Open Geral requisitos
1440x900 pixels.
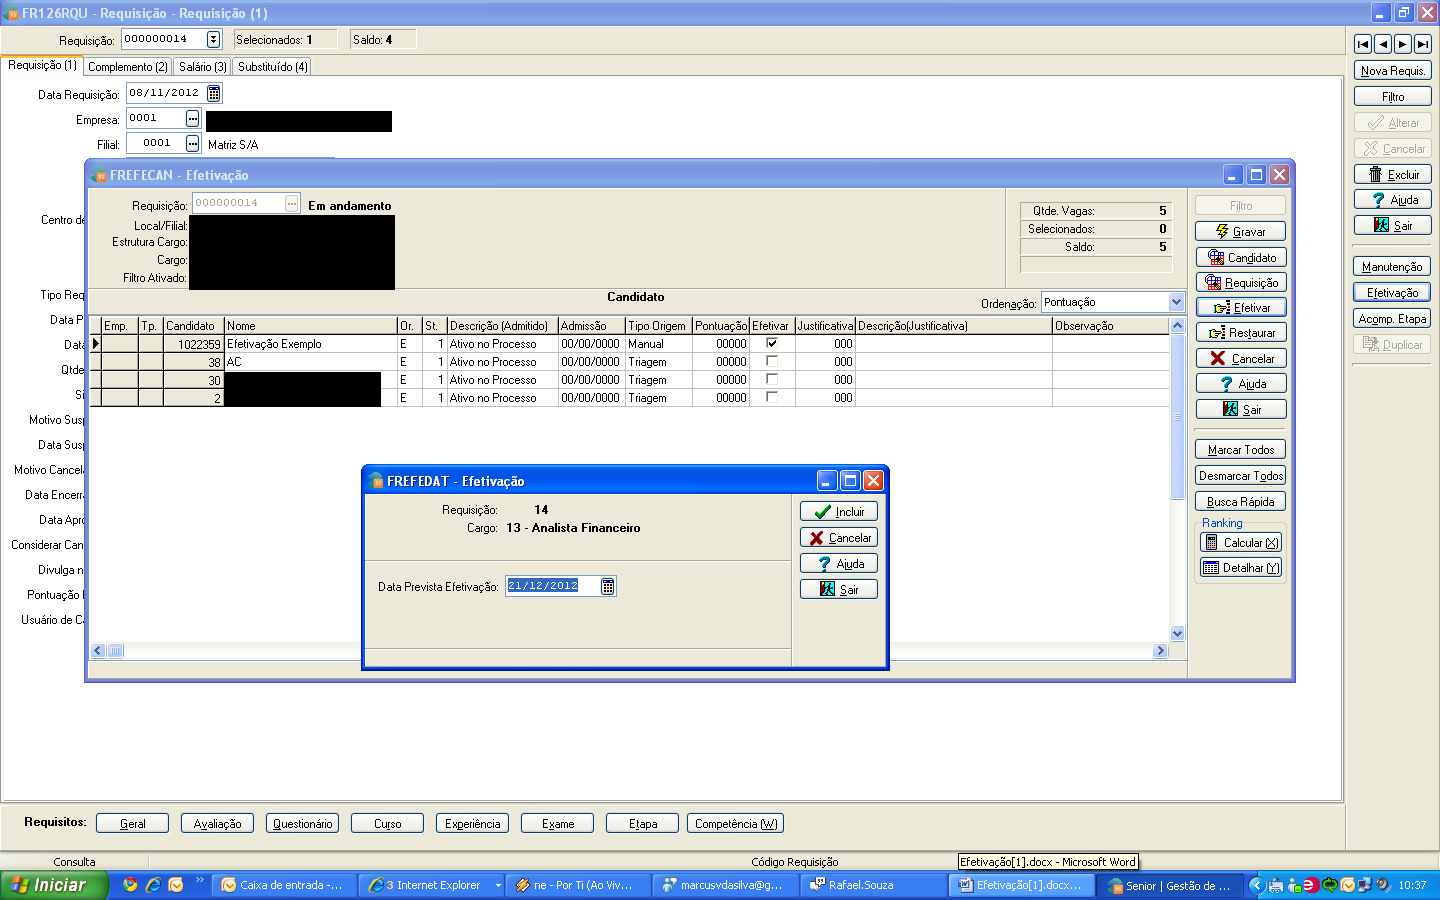132,823
